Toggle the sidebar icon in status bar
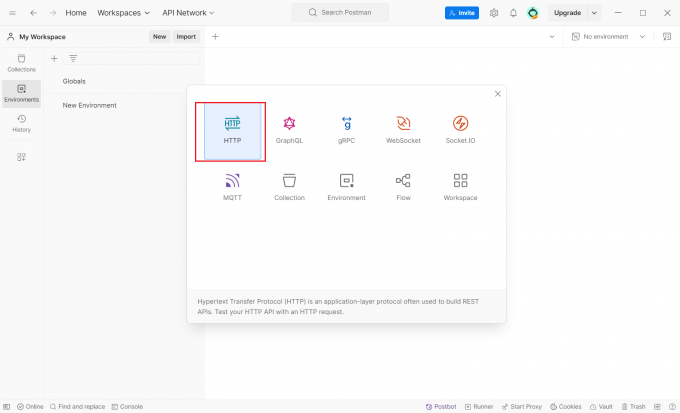Viewport: 680px width, 413px height. point(7,406)
